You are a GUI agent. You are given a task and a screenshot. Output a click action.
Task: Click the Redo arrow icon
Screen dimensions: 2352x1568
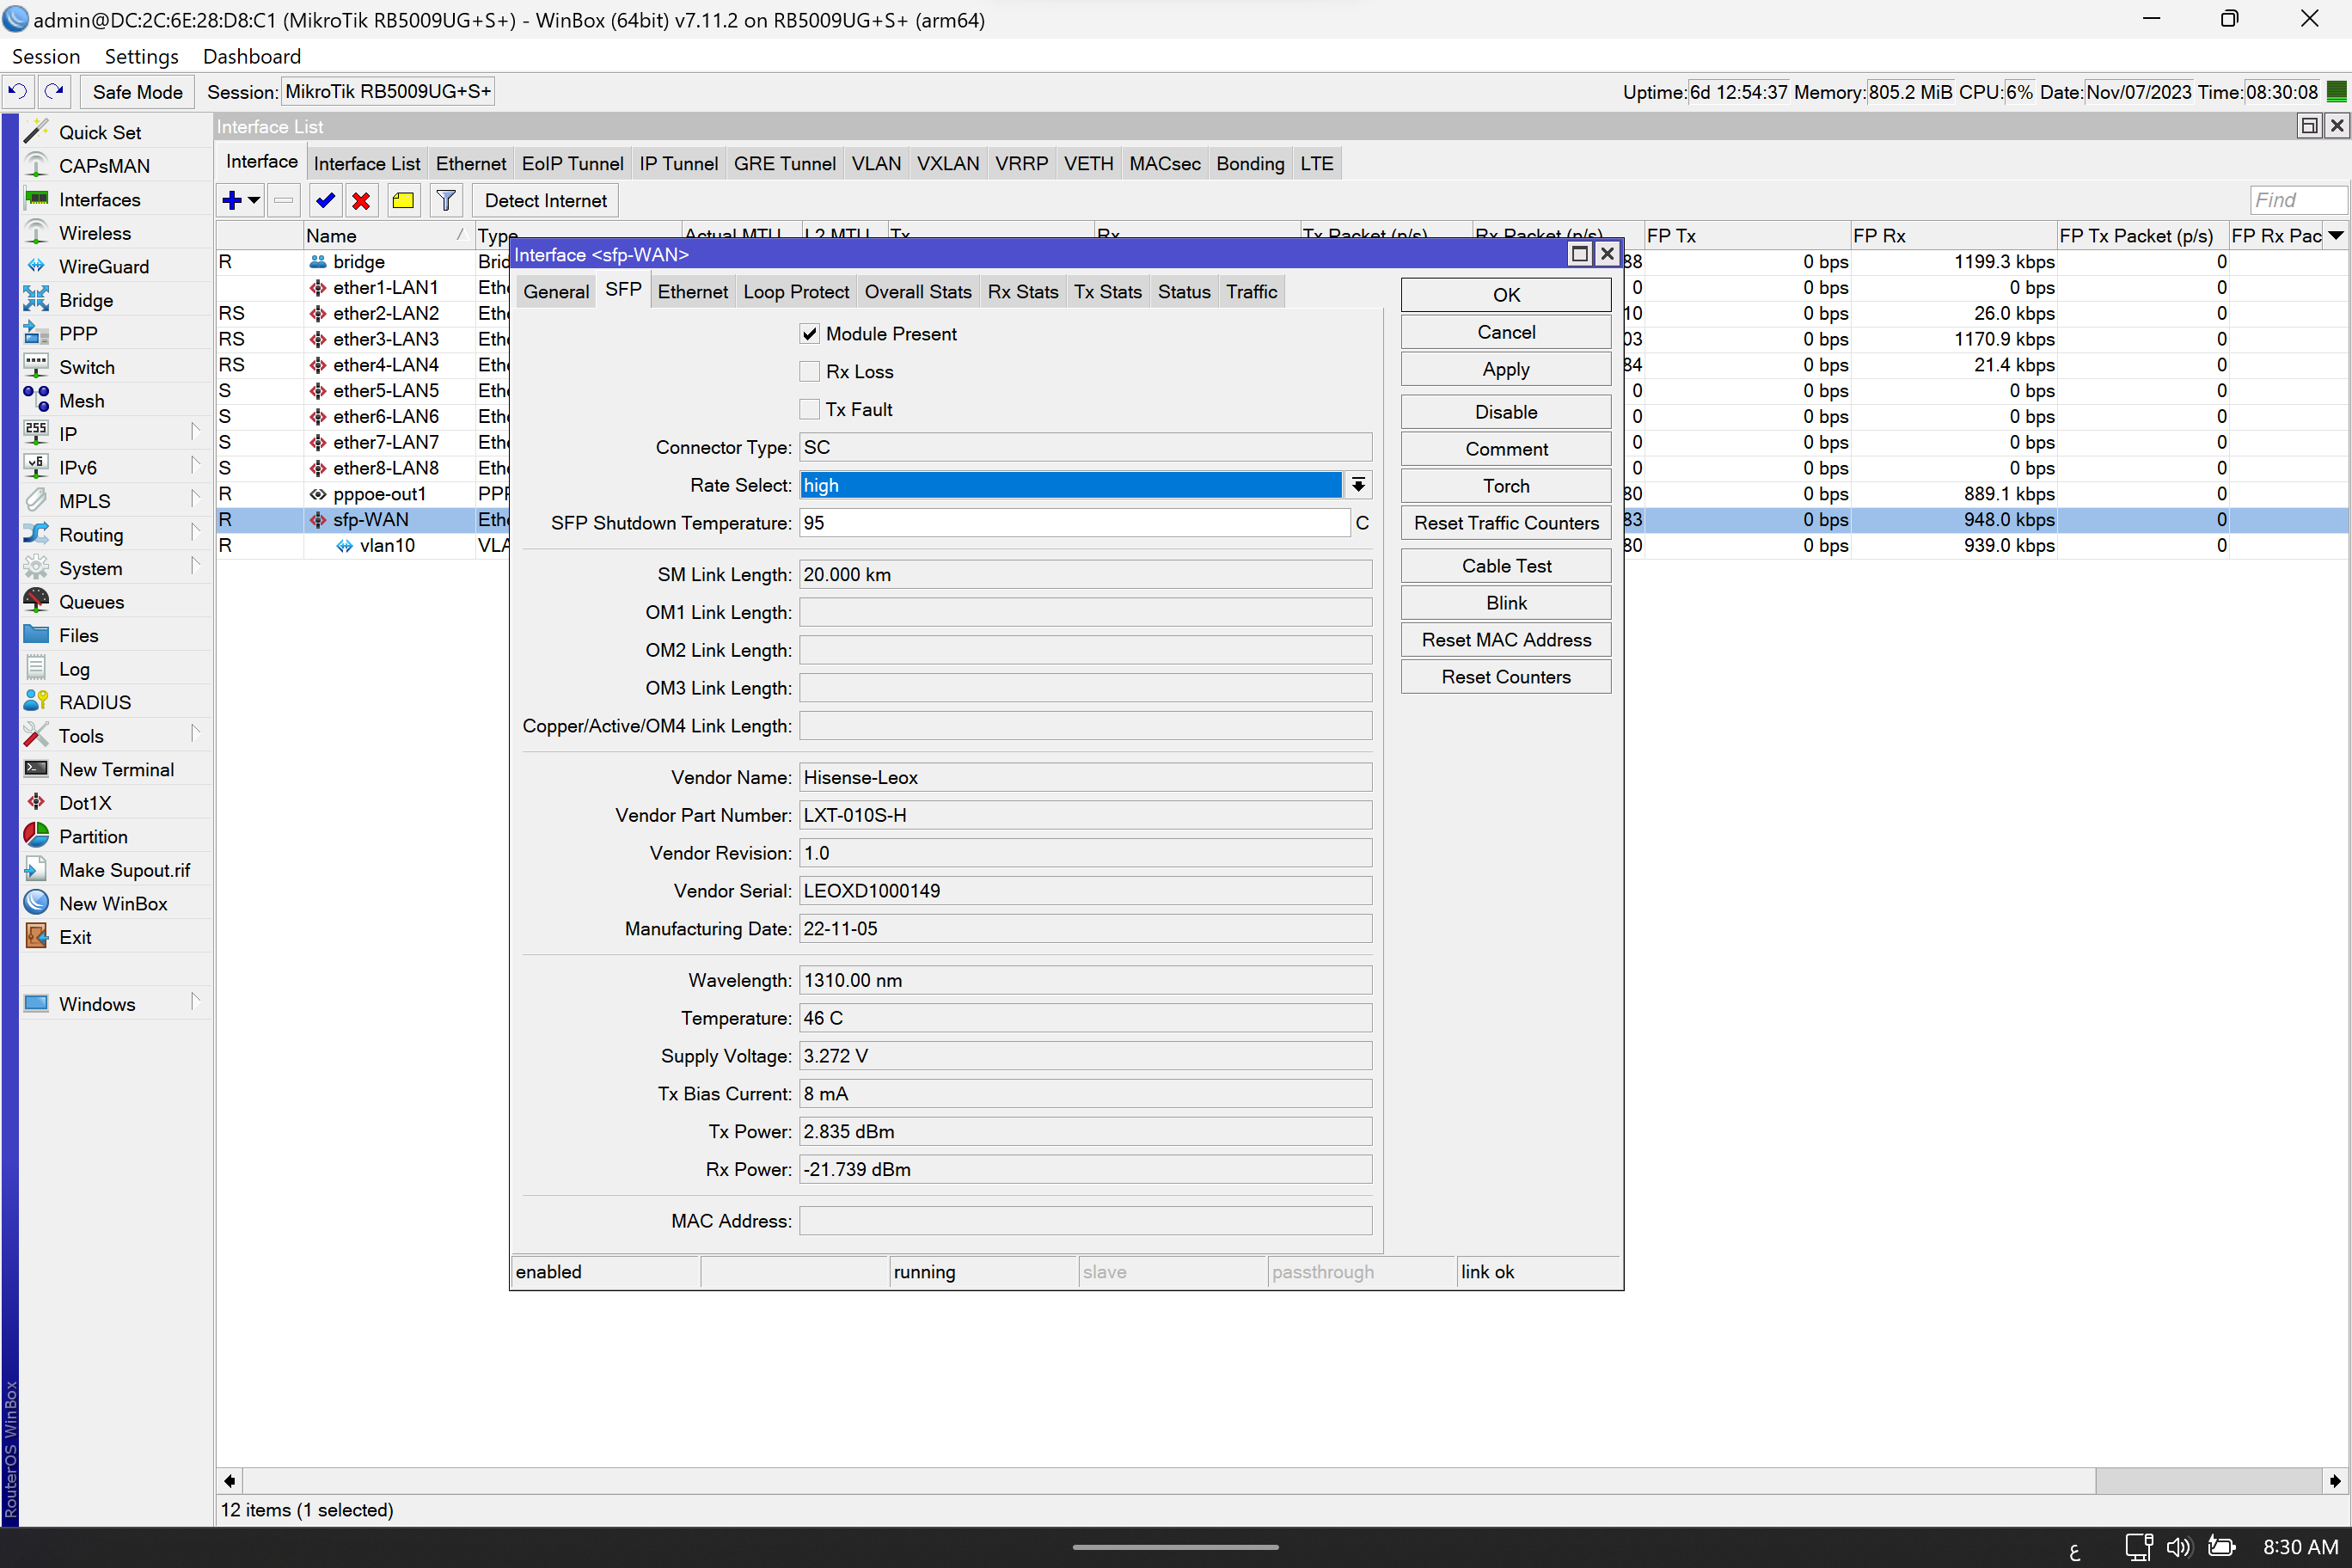click(x=54, y=91)
